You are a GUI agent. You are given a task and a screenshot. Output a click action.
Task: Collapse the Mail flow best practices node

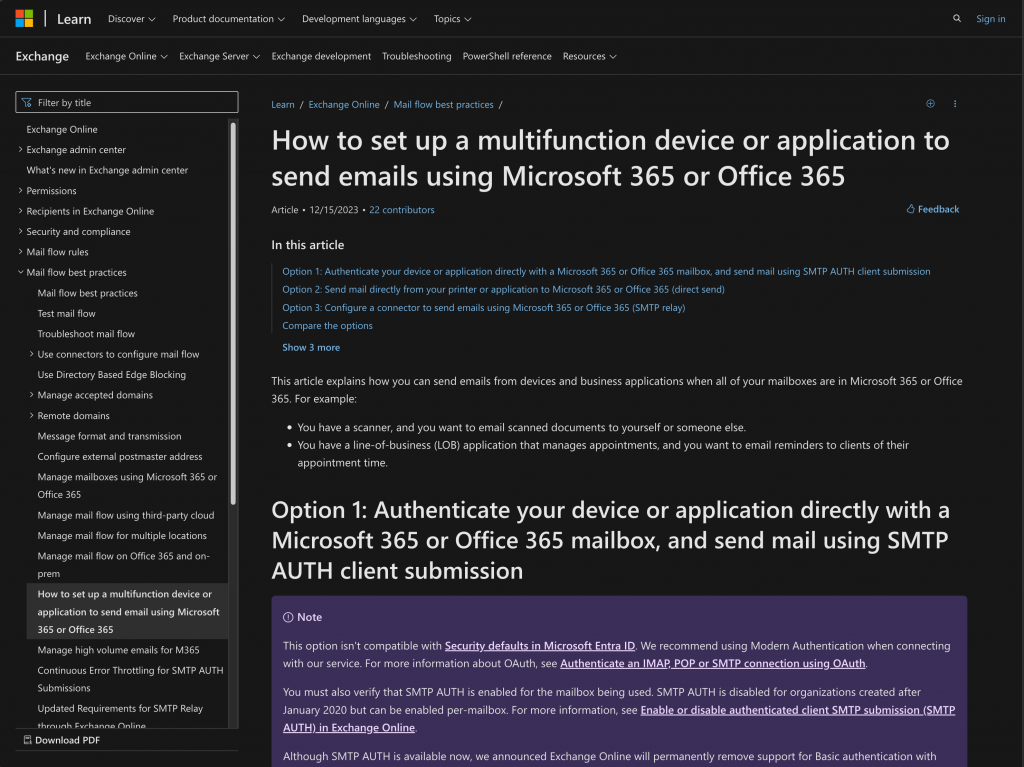pos(21,272)
